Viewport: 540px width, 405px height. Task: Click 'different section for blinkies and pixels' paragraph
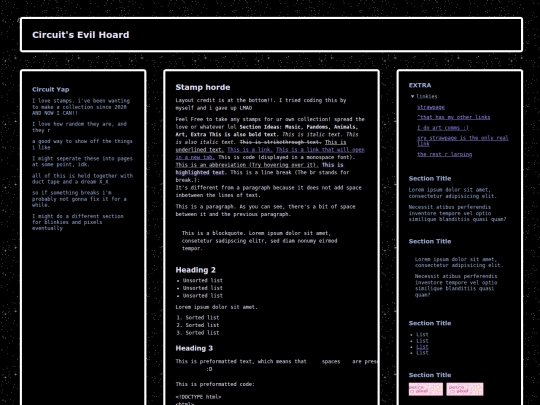click(x=78, y=222)
